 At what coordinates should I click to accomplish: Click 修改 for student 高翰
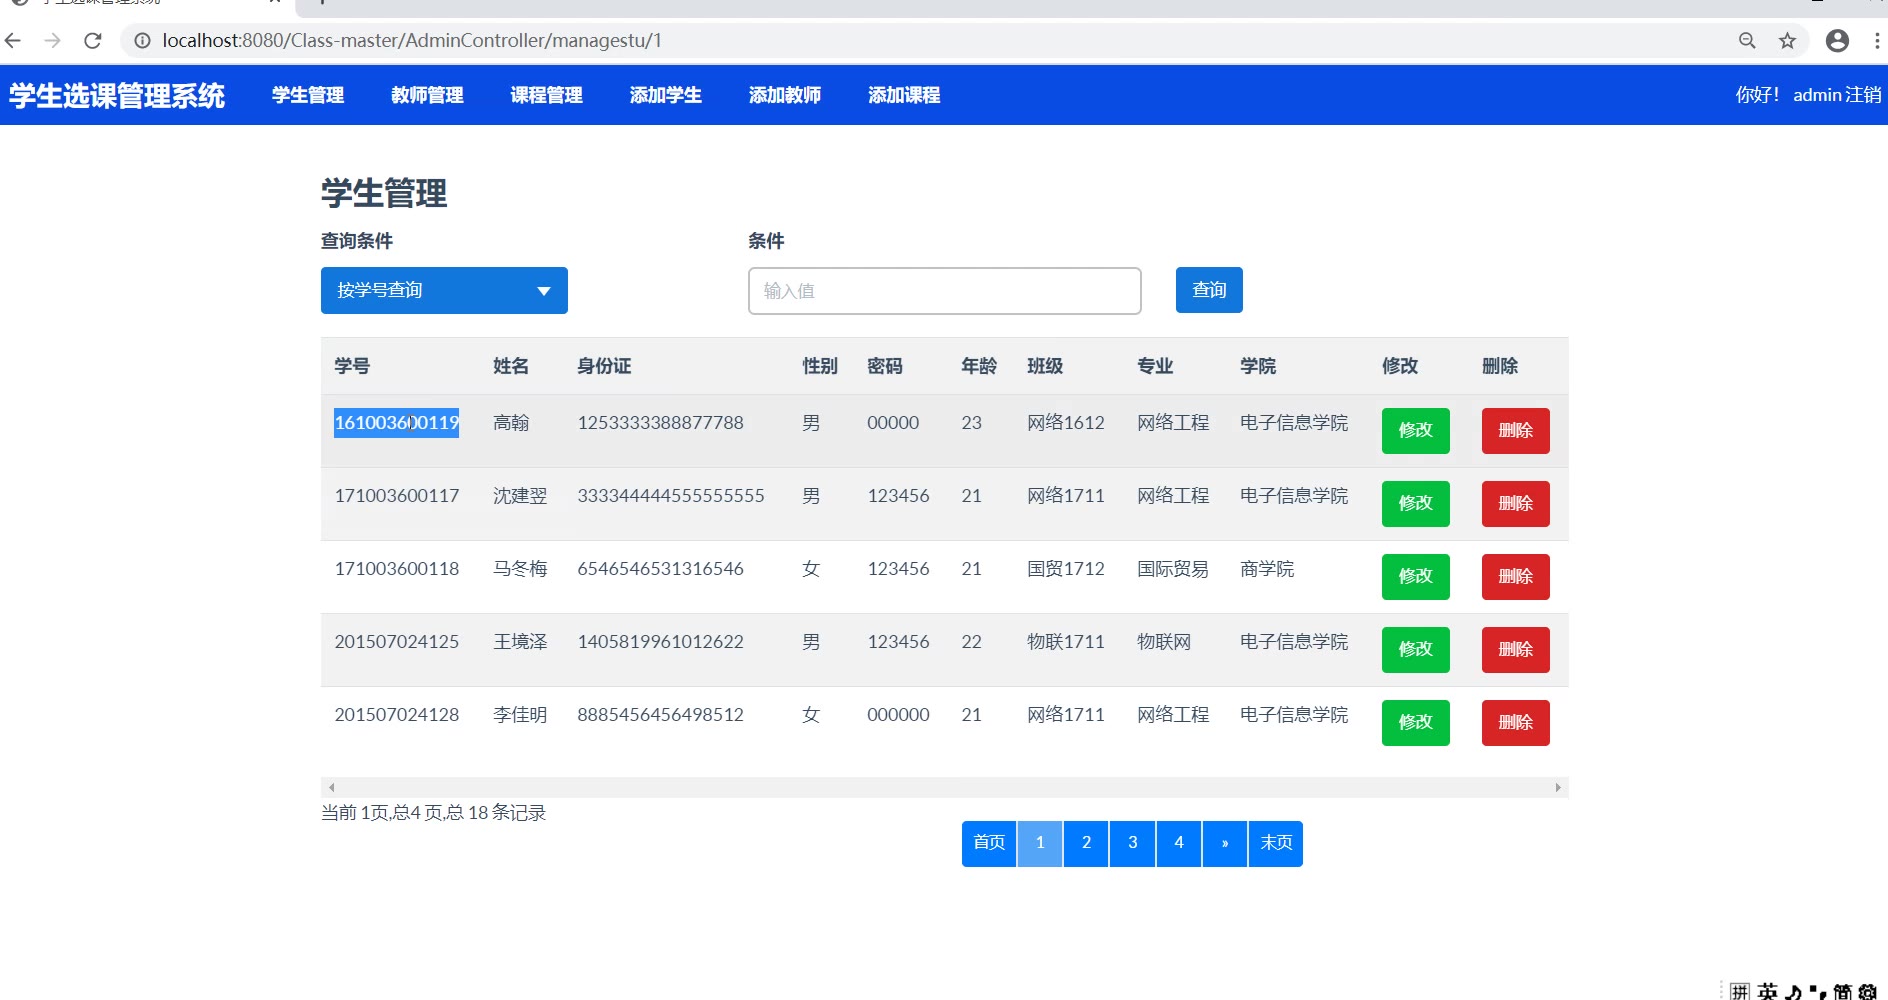tap(1415, 431)
